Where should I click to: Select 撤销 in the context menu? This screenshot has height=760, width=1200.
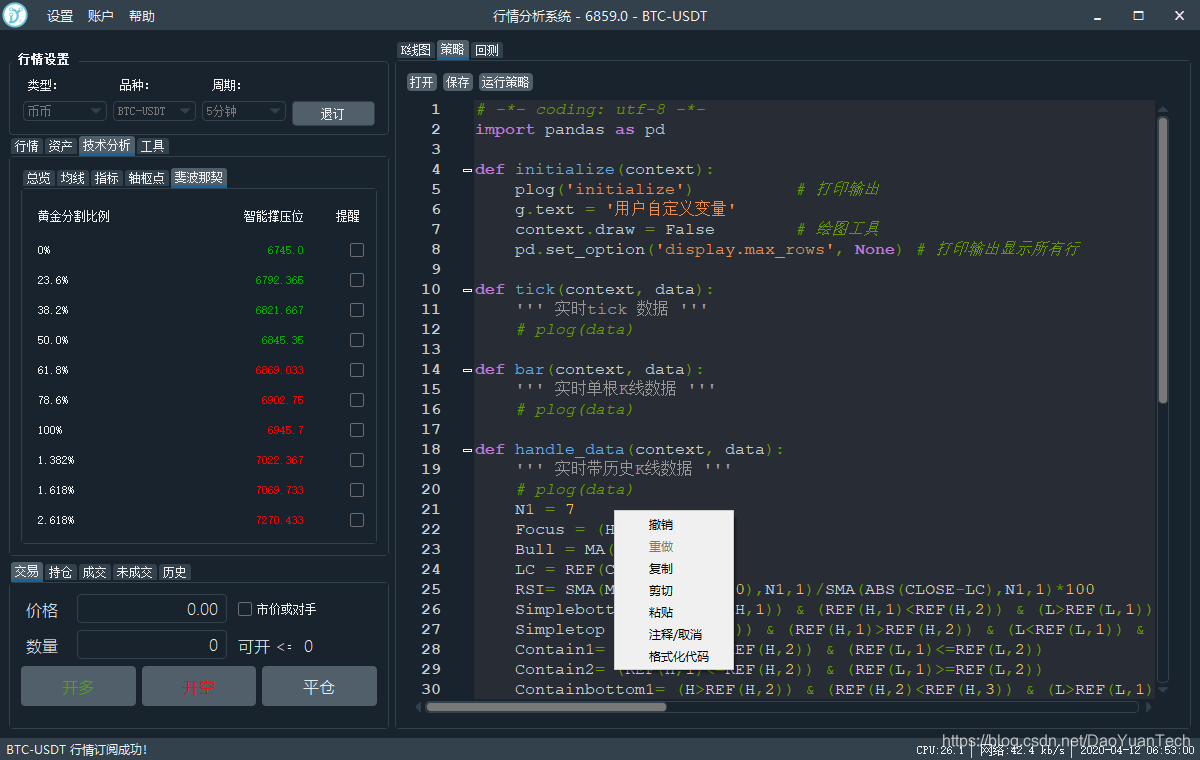tap(660, 524)
